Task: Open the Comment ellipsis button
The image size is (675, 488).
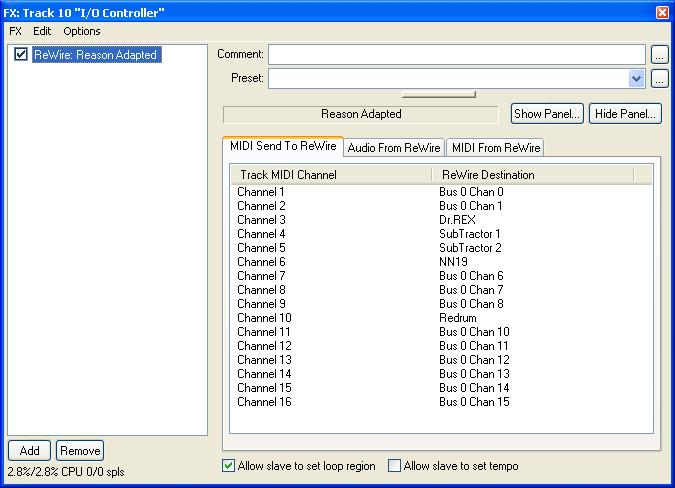Action: [x=660, y=55]
